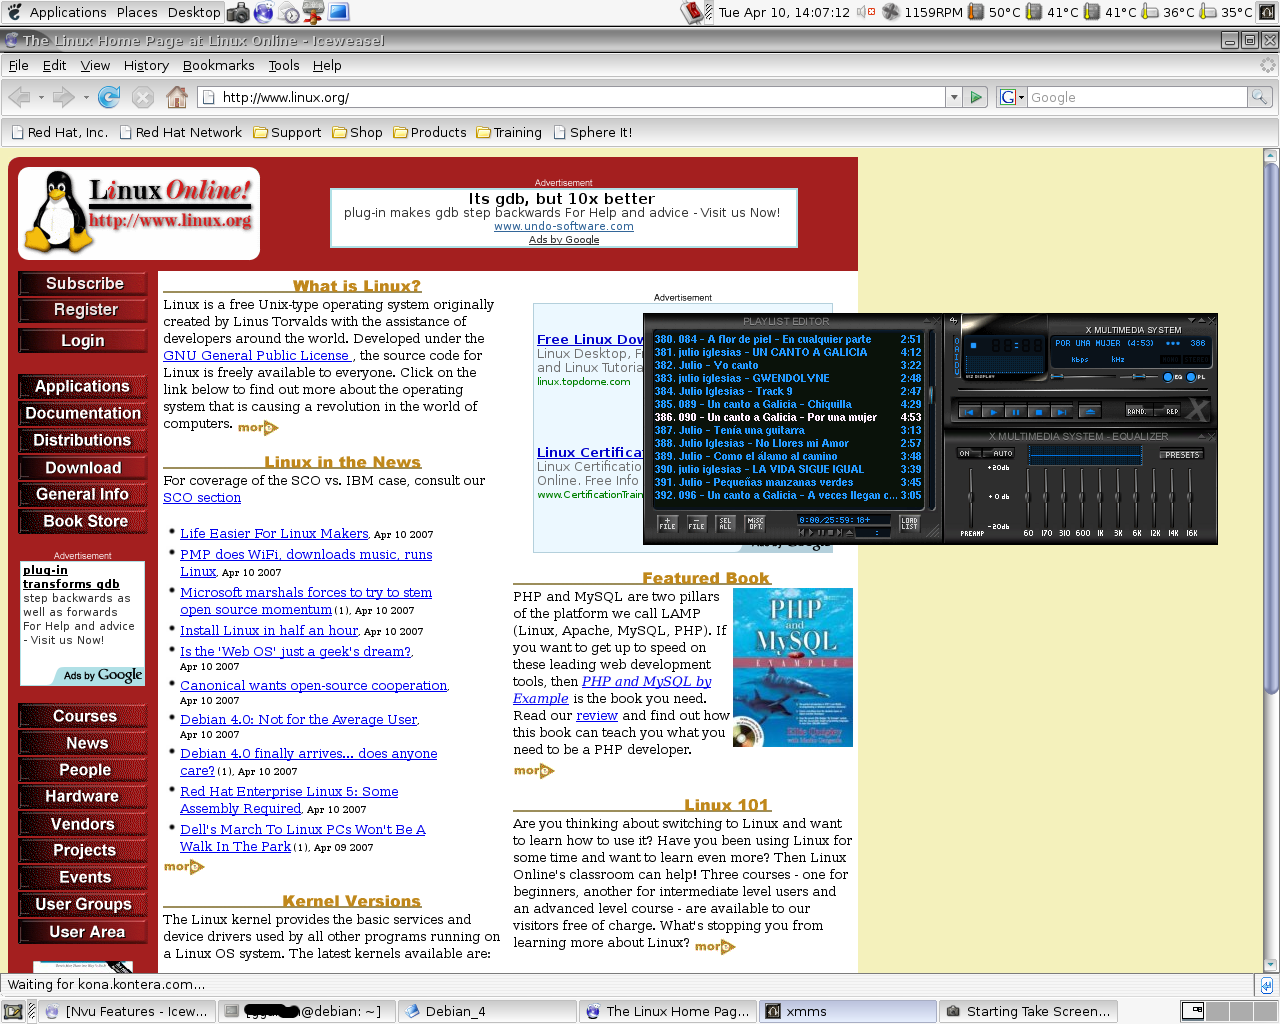Viewport: 1280px width, 1024px height.
Task: Click the remove FILE button in playlist editor
Action: tap(697, 523)
